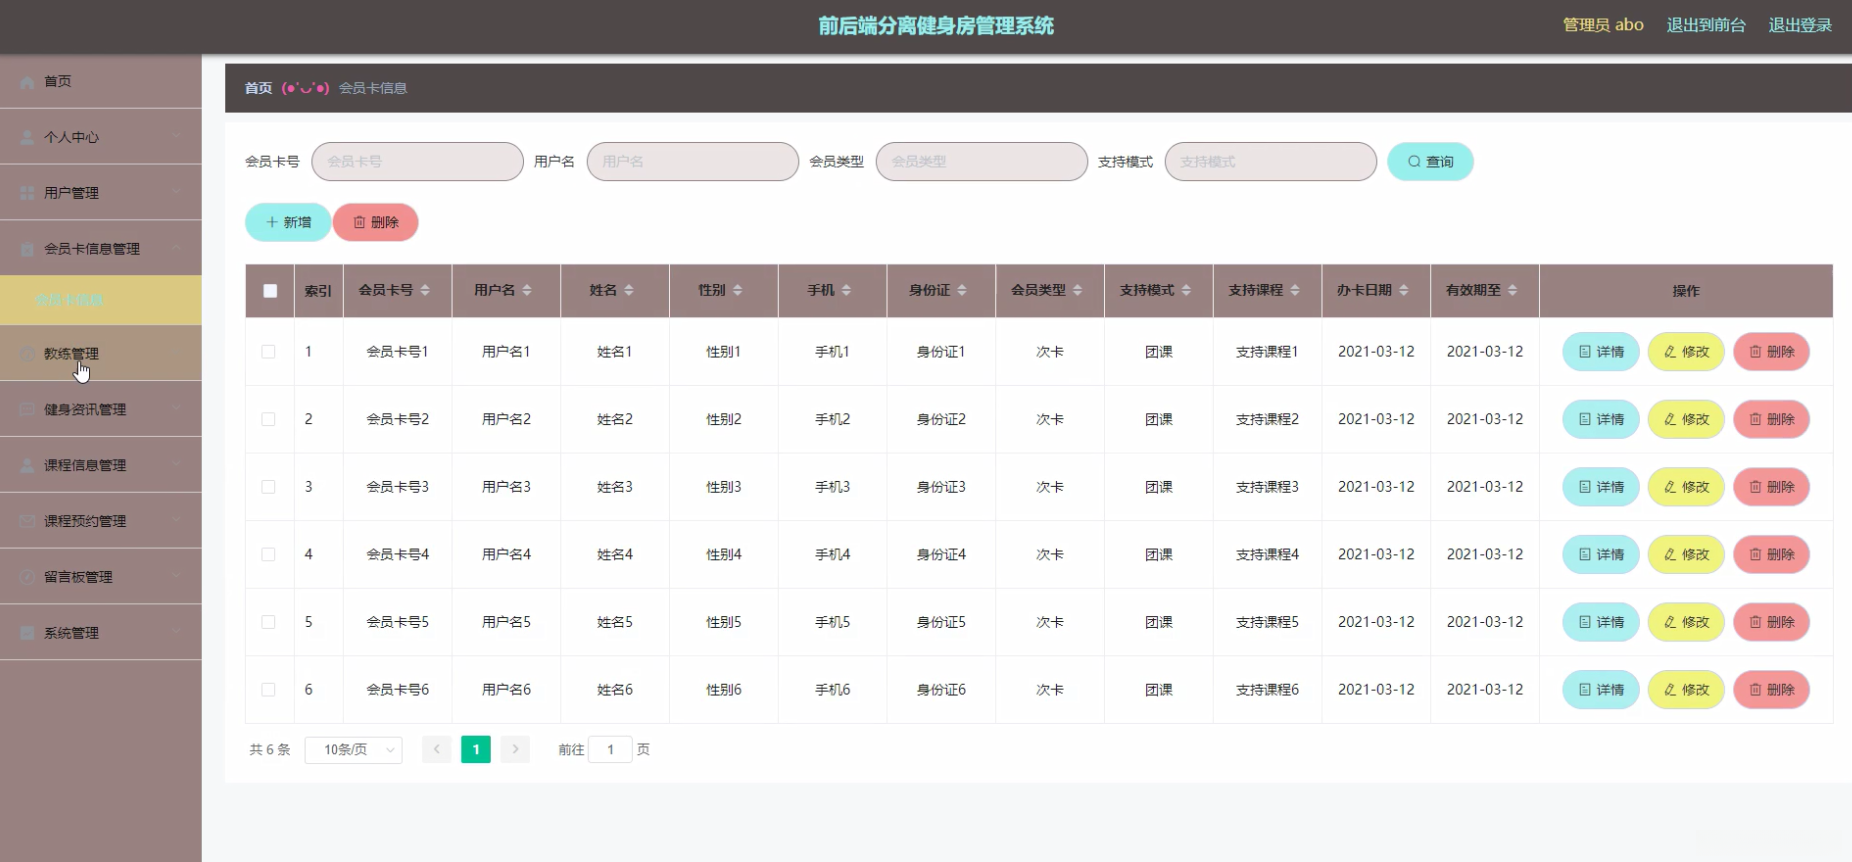Click 退出到前台 link in top bar
1852x862 pixels.
click(1706, 25)
